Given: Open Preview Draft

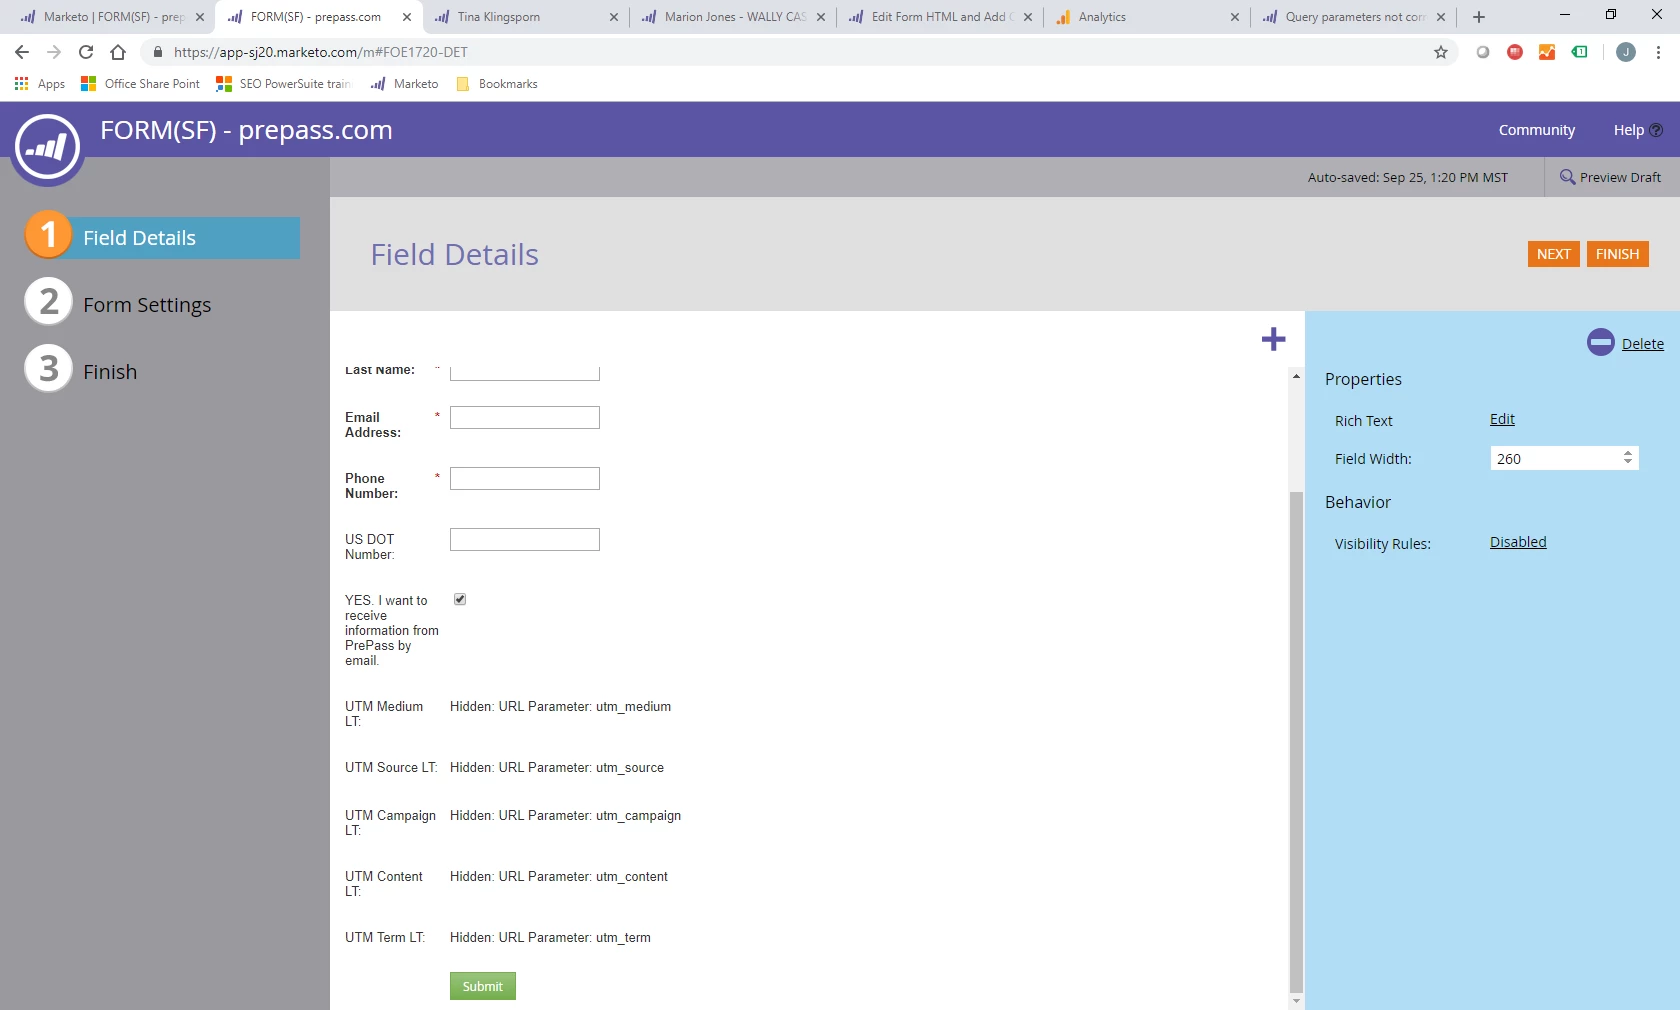Looking at the screenshot, I should 1611,177.
